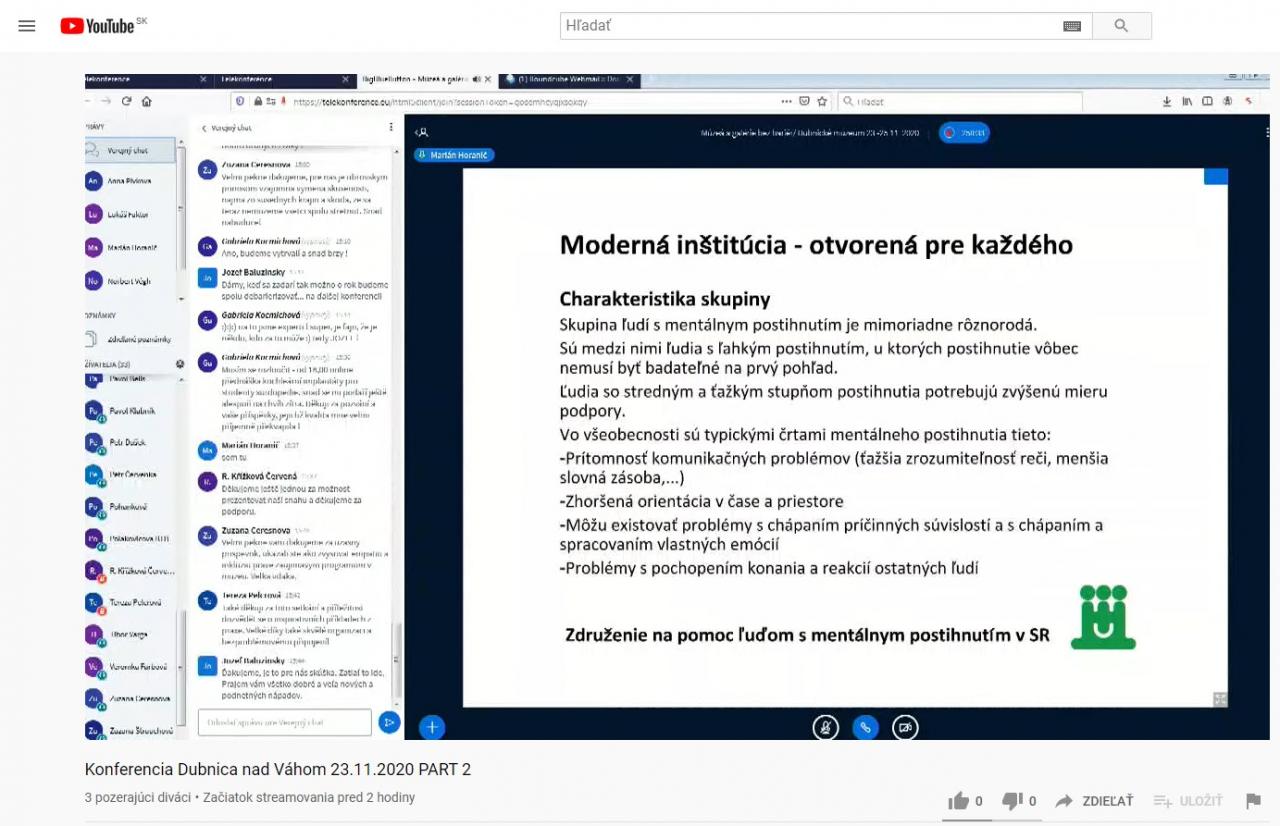This screenshot has width=1280, height=826.
Task: Toggle the webcam sharing button
Action: (x=905, y=727)
